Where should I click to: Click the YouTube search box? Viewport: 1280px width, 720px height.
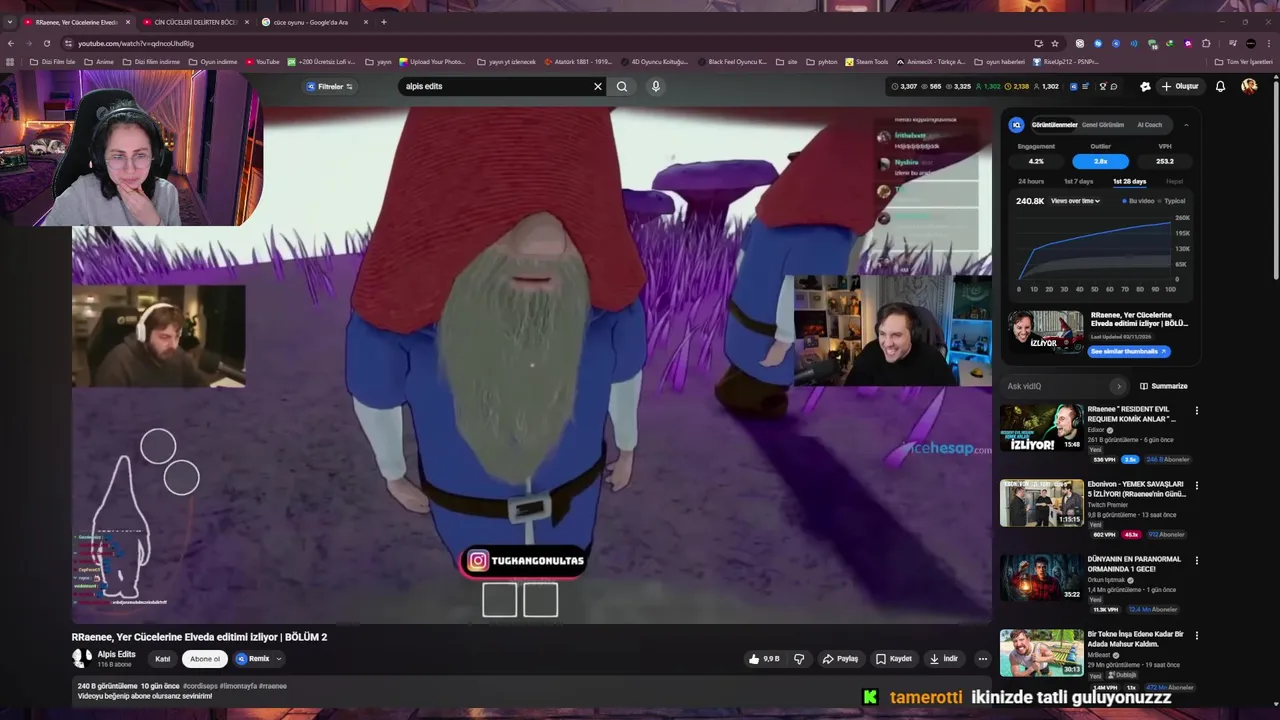point(495,86)
